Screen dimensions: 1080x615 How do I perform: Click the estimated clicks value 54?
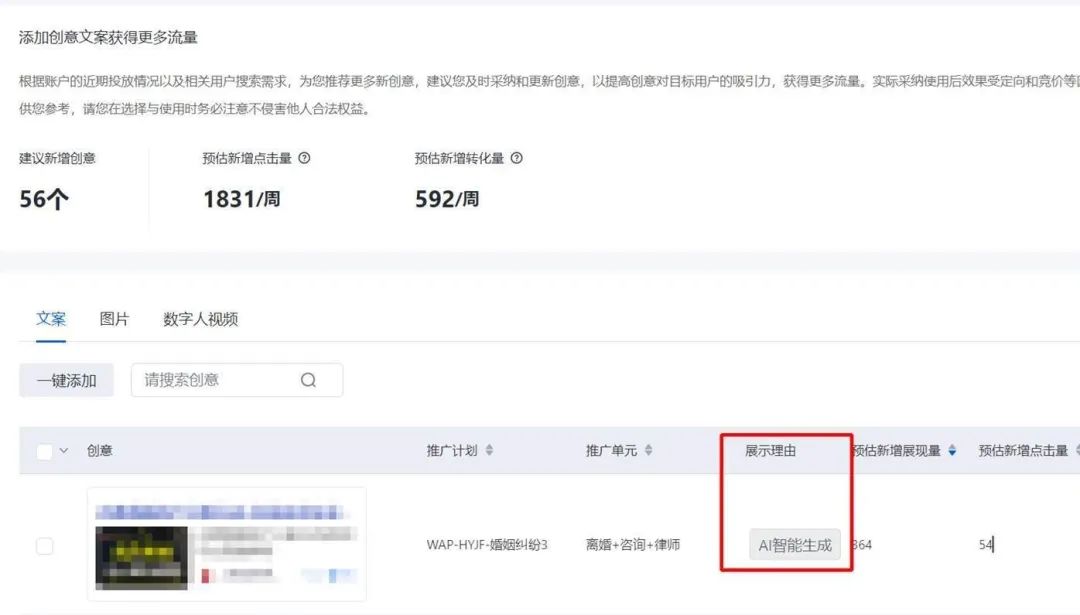point(986,545)
